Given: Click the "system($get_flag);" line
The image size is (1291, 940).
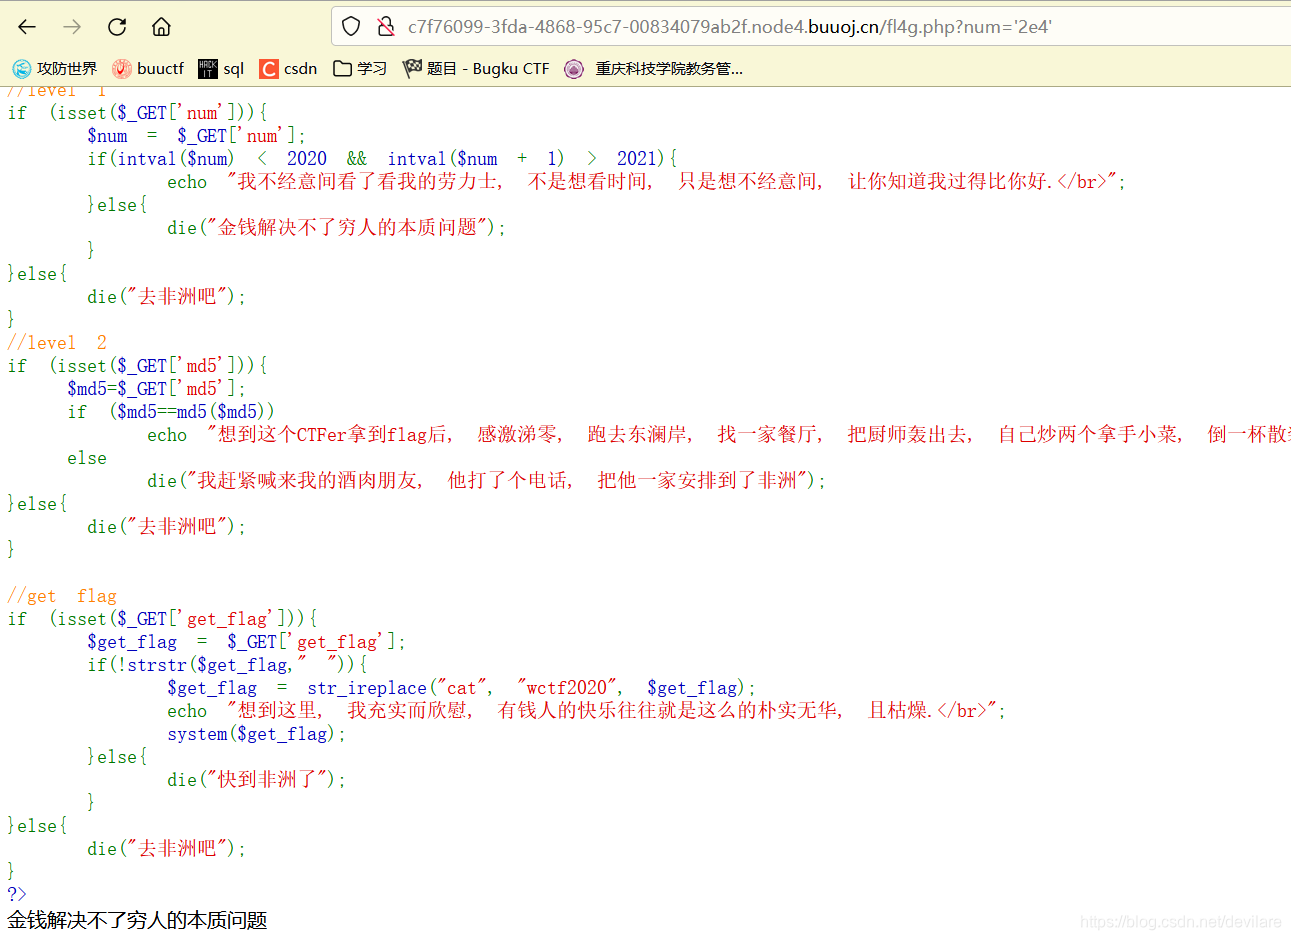Looking at the screenshot, I should [x=256, y=733].
